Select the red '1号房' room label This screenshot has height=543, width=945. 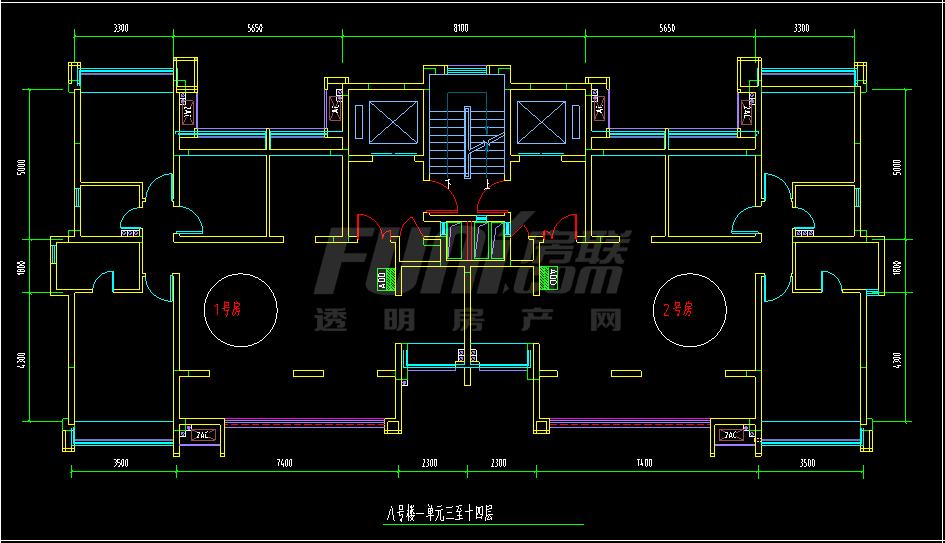(228, 309)
